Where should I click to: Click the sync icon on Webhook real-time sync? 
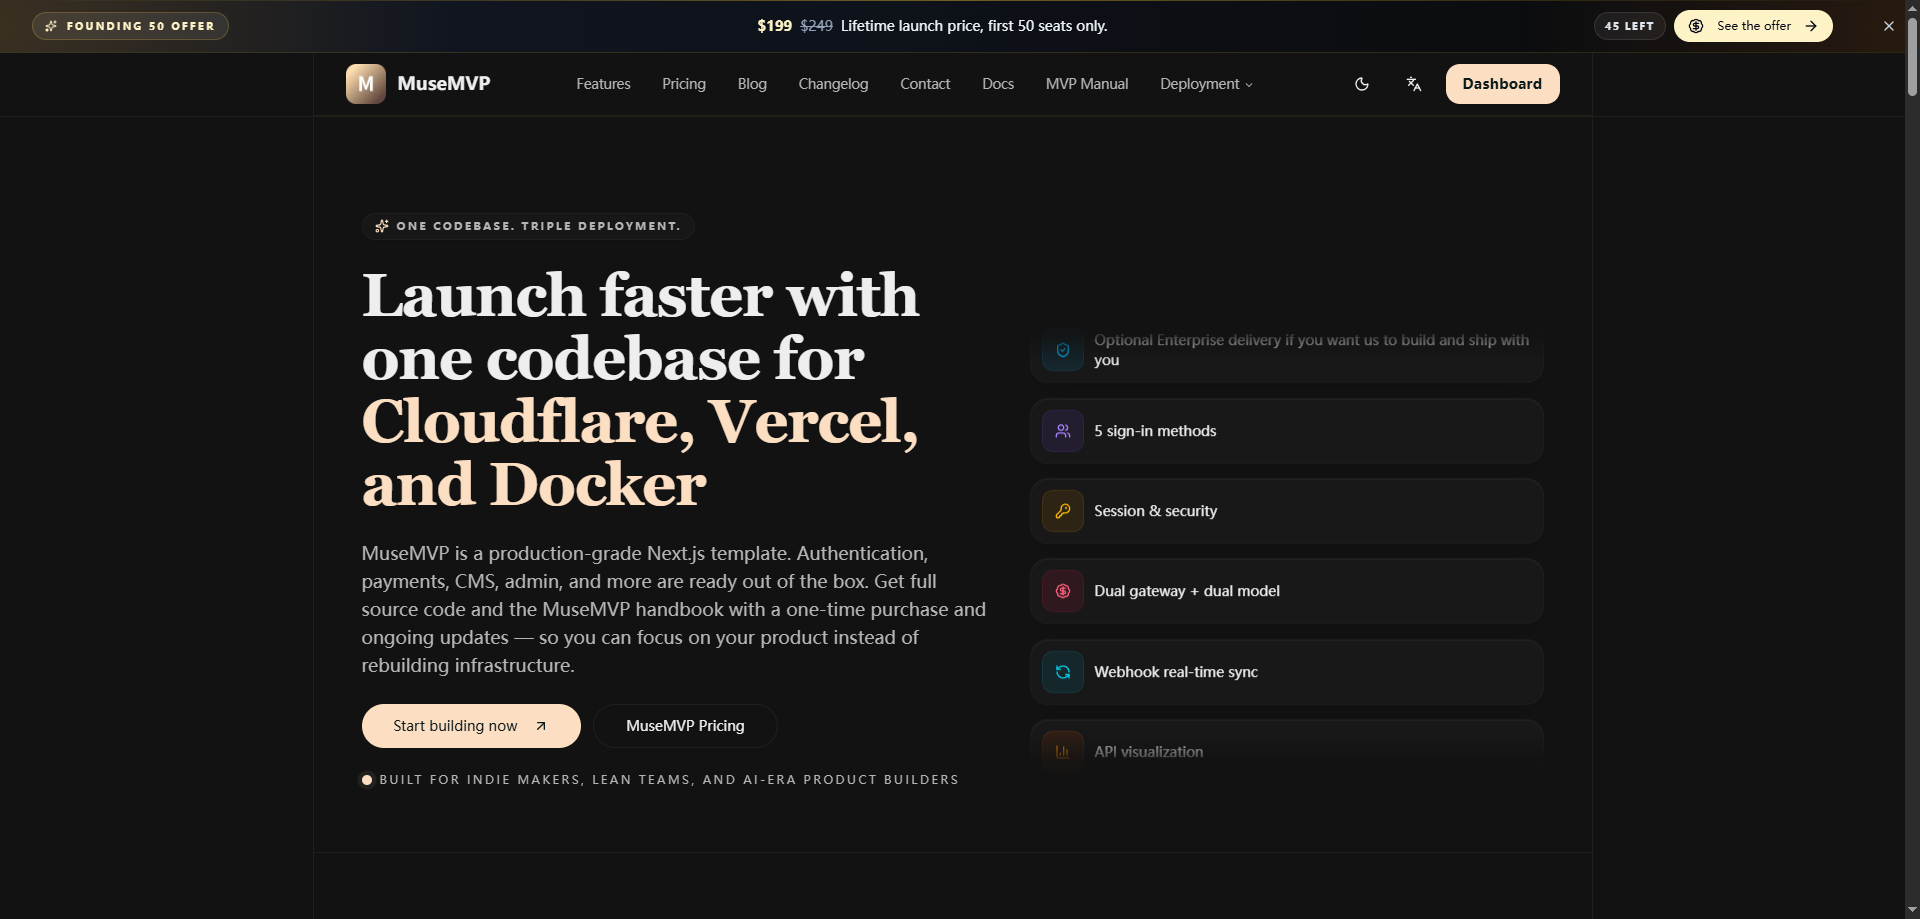1063,672
